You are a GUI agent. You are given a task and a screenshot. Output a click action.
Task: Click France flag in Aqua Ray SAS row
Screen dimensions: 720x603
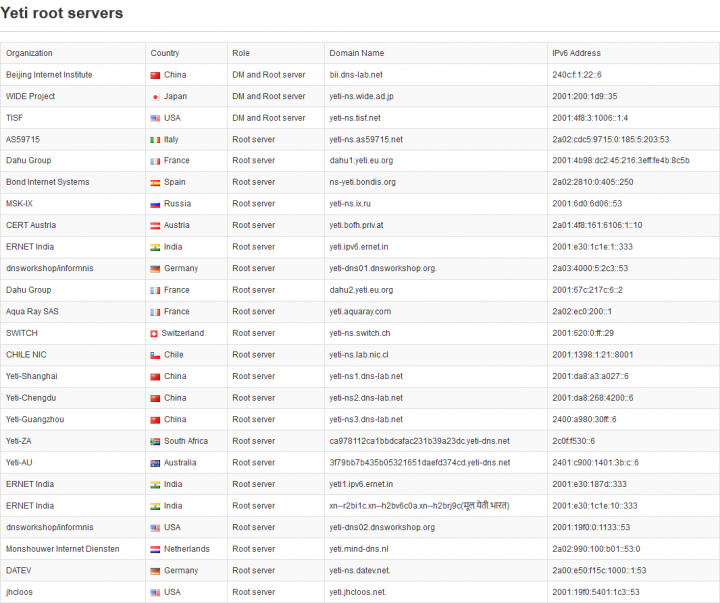(155, 312)
